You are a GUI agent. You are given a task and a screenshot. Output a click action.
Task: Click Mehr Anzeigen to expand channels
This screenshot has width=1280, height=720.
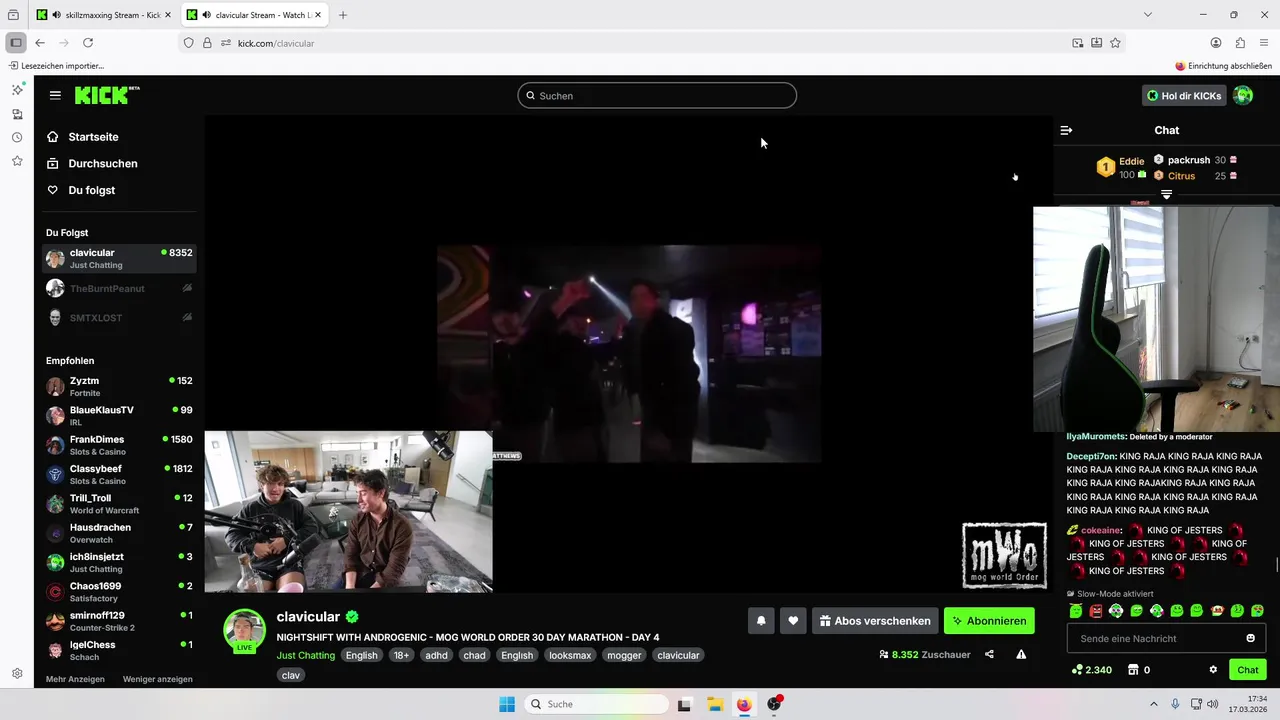(x=75, y=679)
